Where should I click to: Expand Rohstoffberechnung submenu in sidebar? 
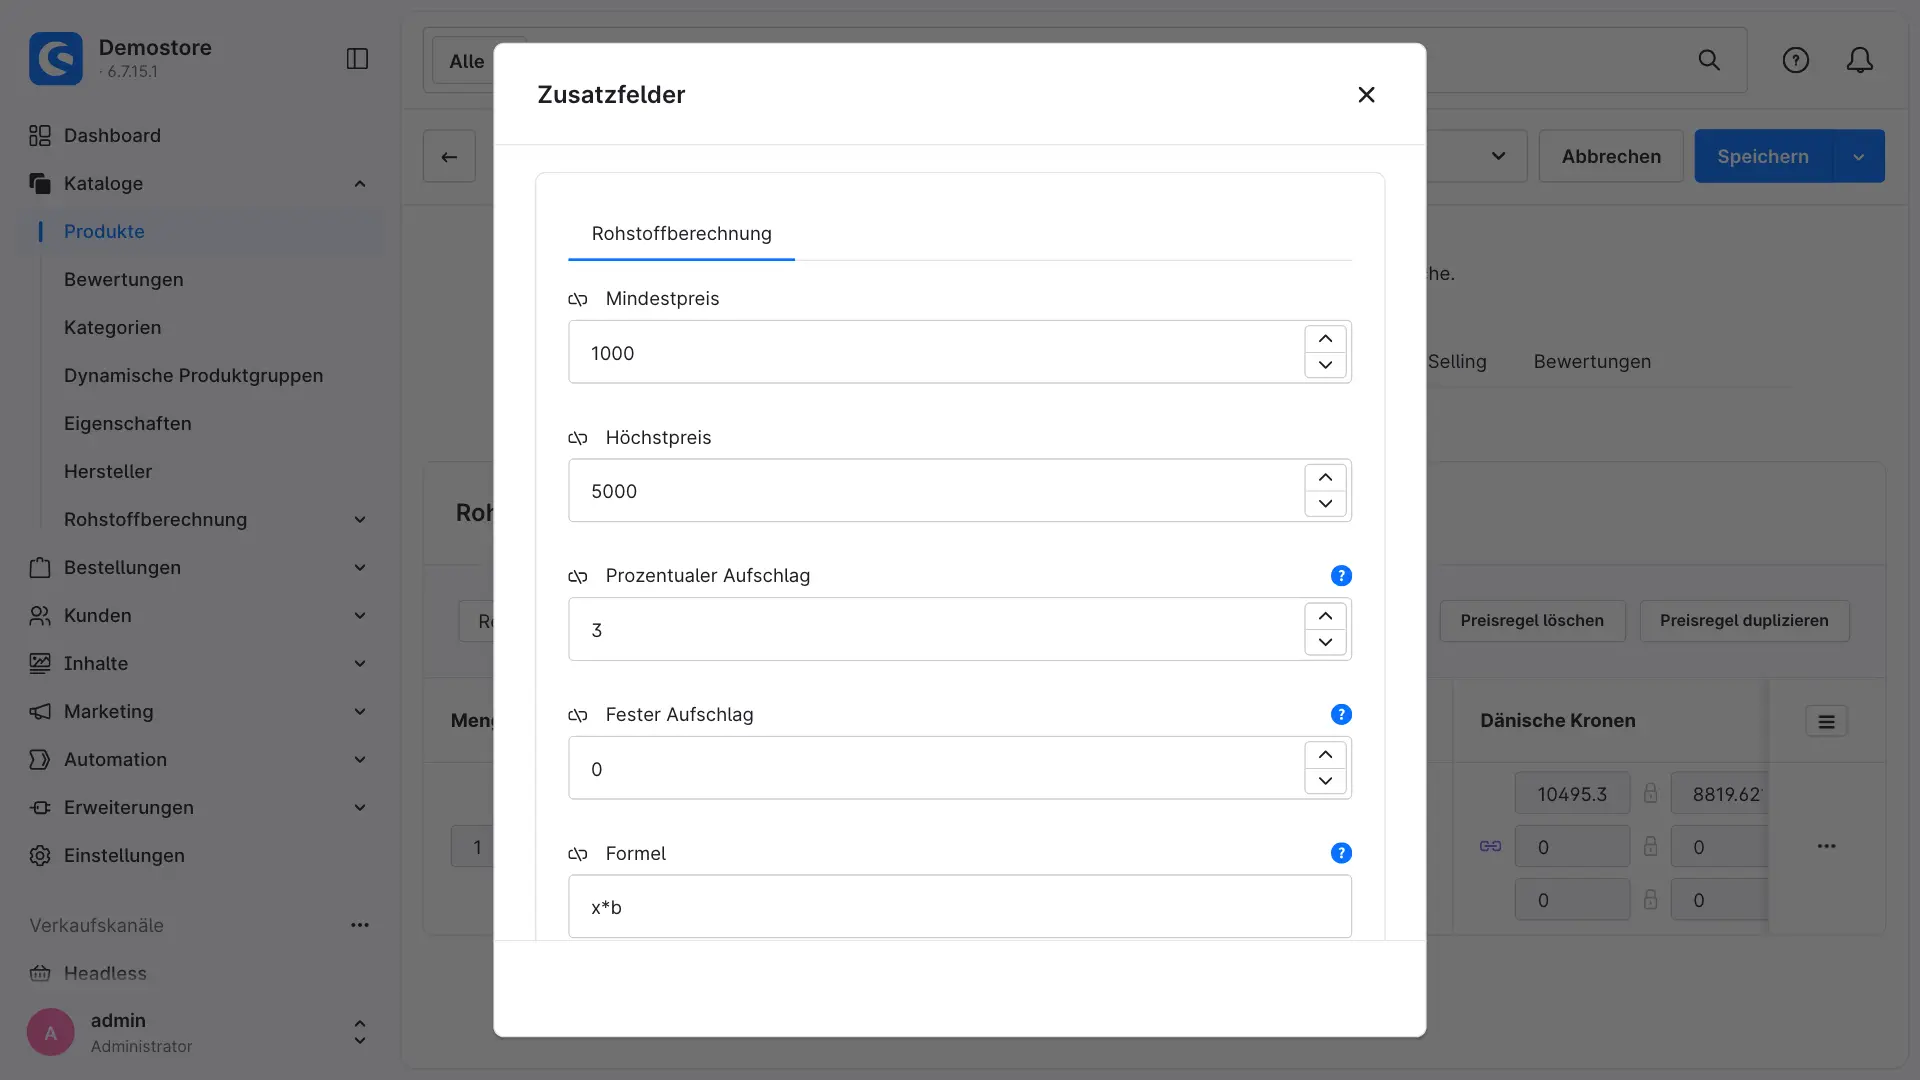point(360,519)
